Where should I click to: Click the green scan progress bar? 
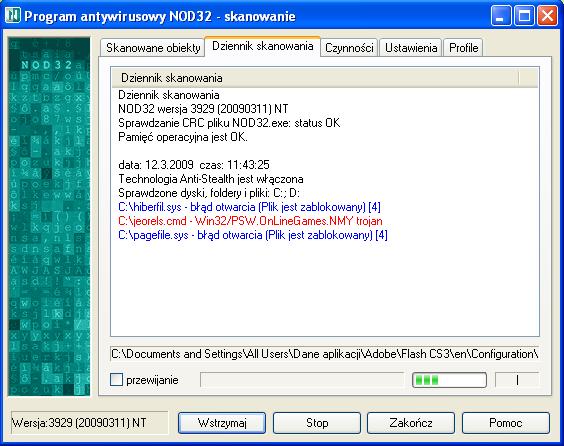point(449,380)
